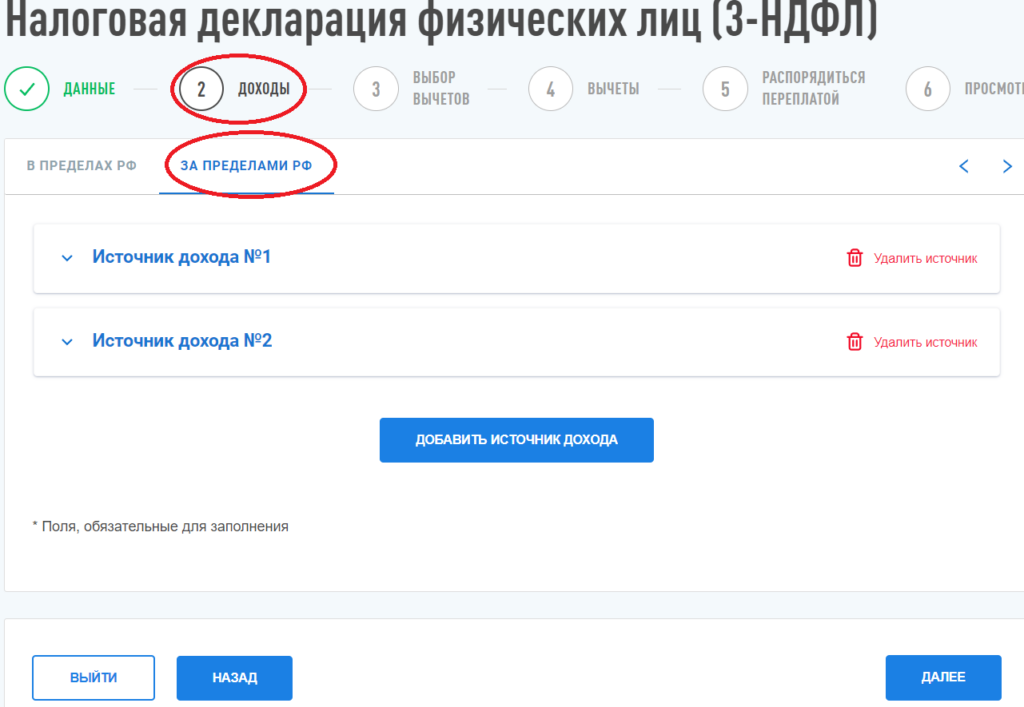This screenshot has height=707, width=1024.
Task: Expand chevron of Источник дохода №2
Action: [67, 342]
